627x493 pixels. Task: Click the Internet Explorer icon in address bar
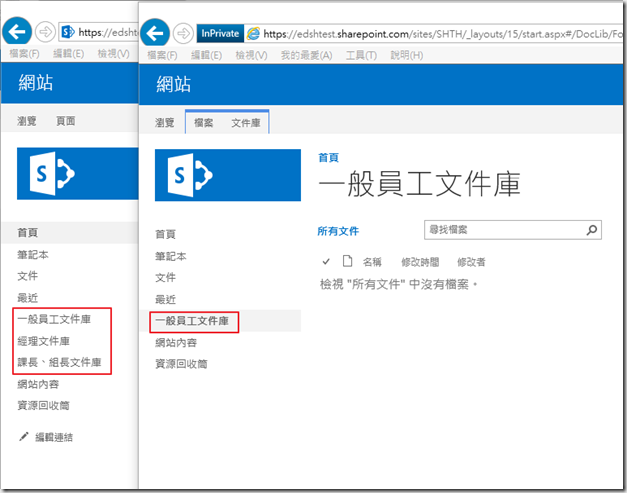255,33
